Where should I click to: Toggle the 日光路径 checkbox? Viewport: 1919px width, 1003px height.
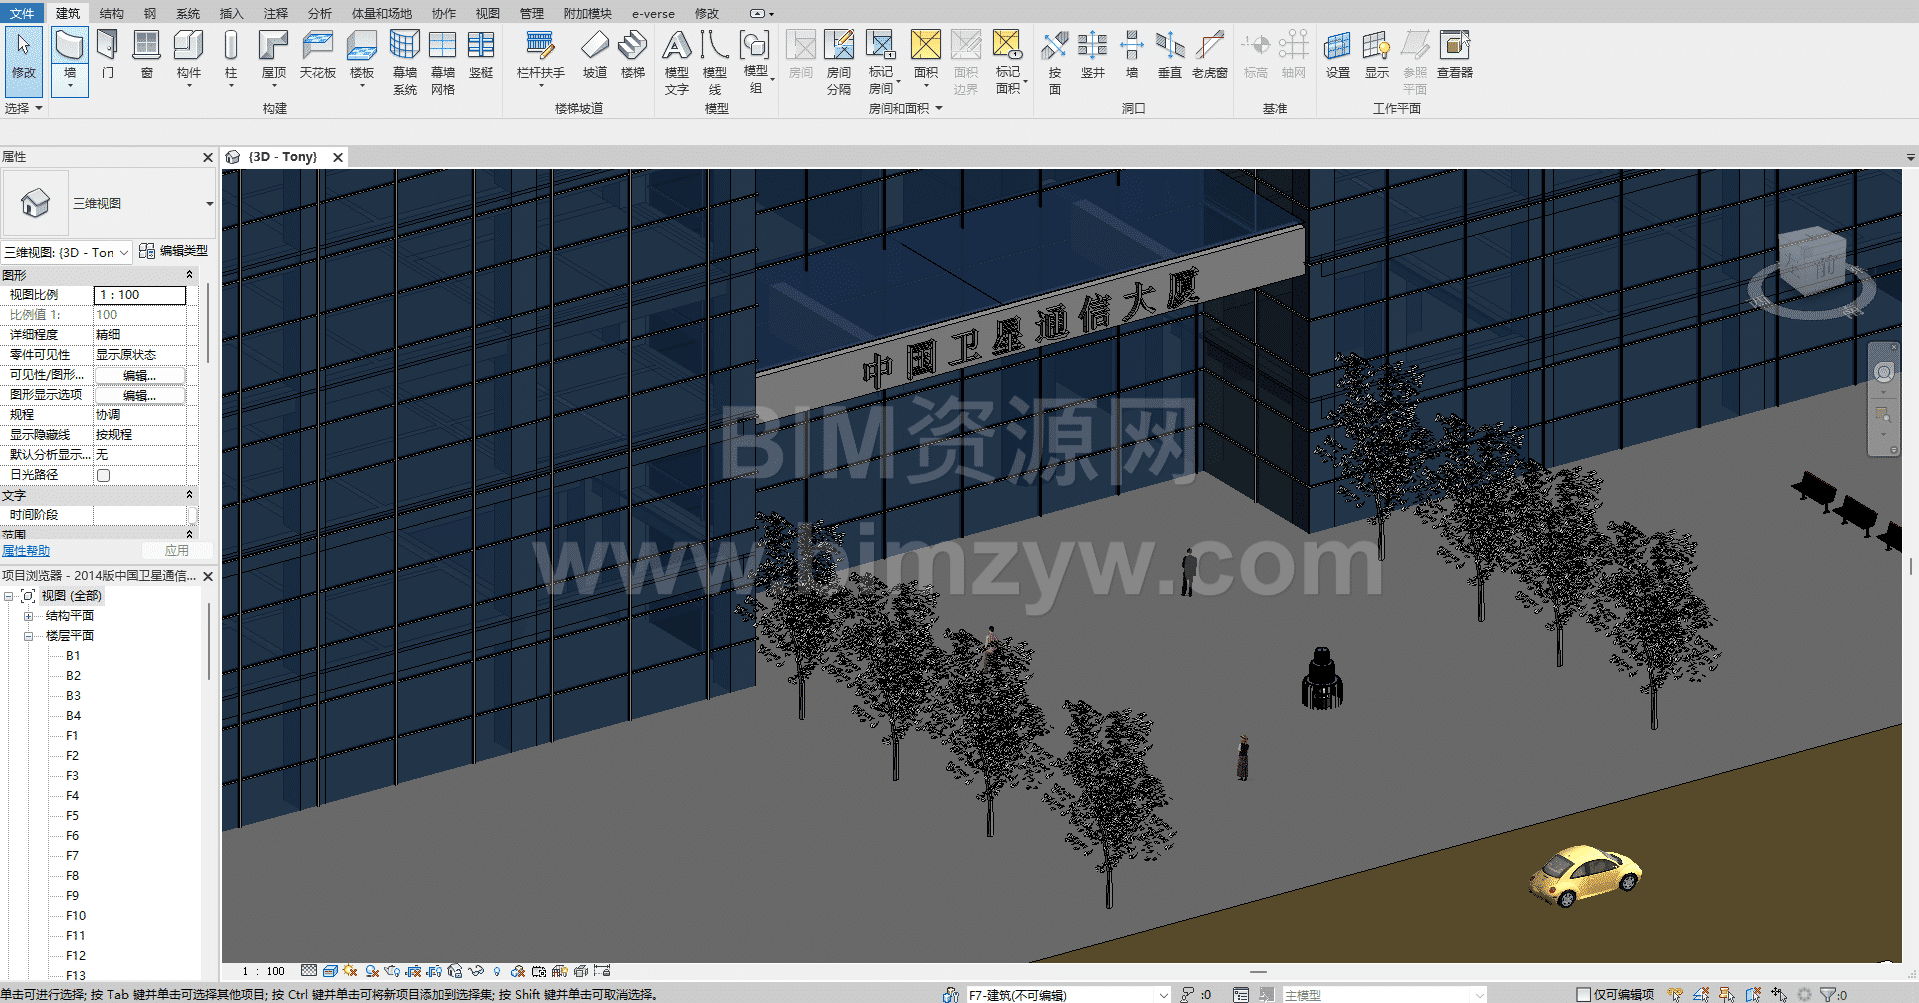pyautogui.click(x=103, y=475)
